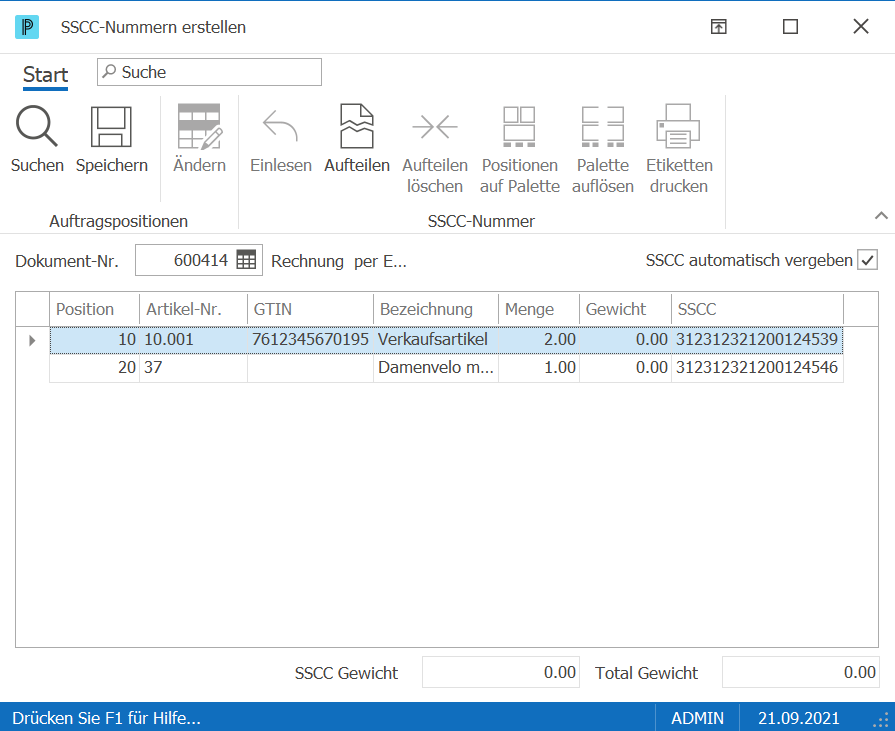The height and width of the screenshot is (731, 895).
Task: Click date 21.09.2021 in status bar
Action: coord(799,718)
